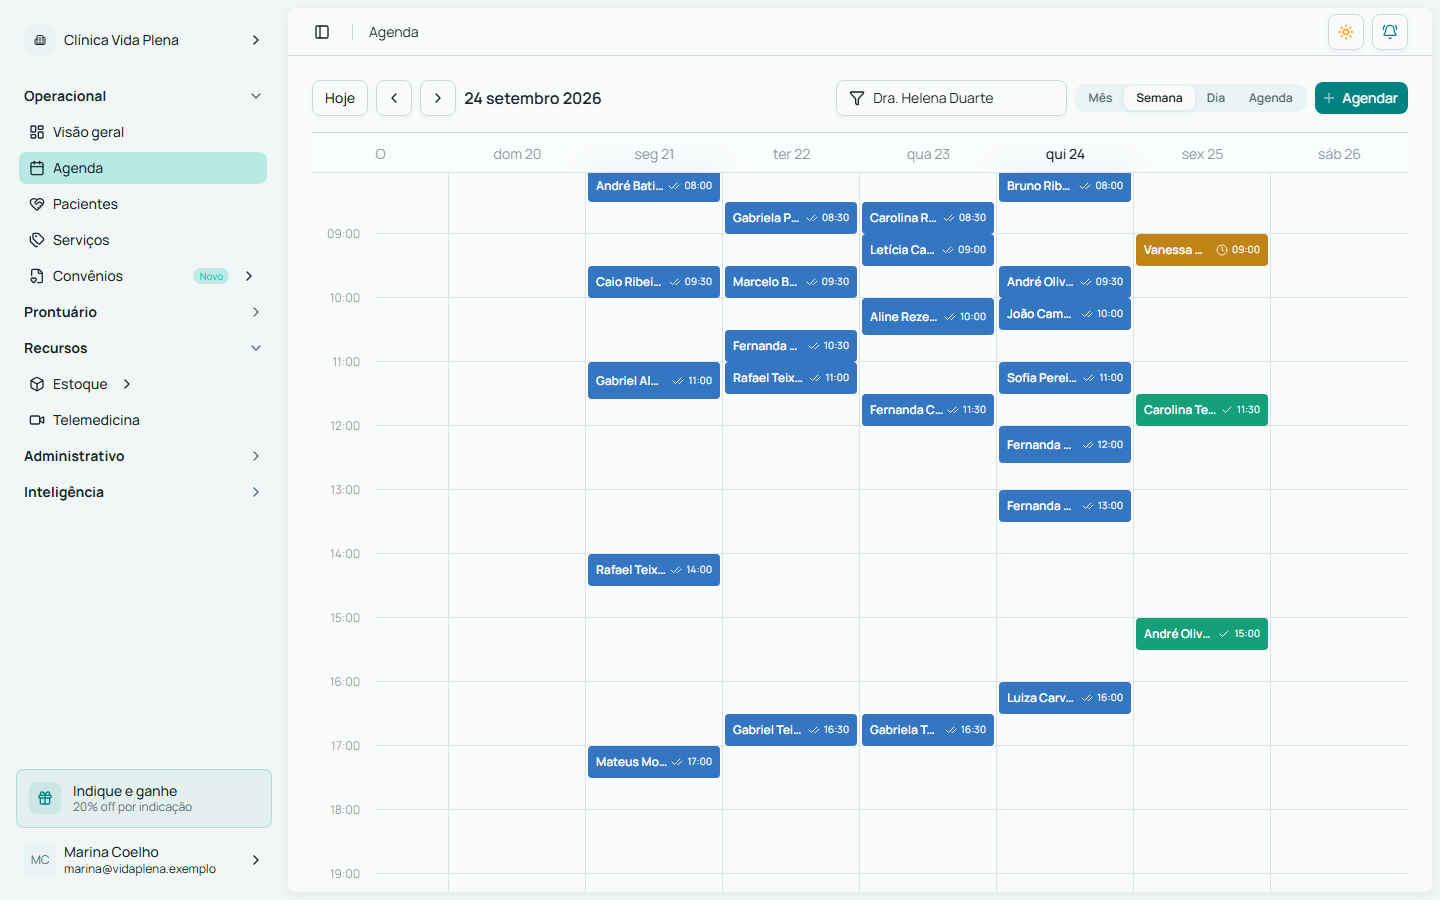Open Mateus Mo... 17:00 appointment

coord(654,762)
